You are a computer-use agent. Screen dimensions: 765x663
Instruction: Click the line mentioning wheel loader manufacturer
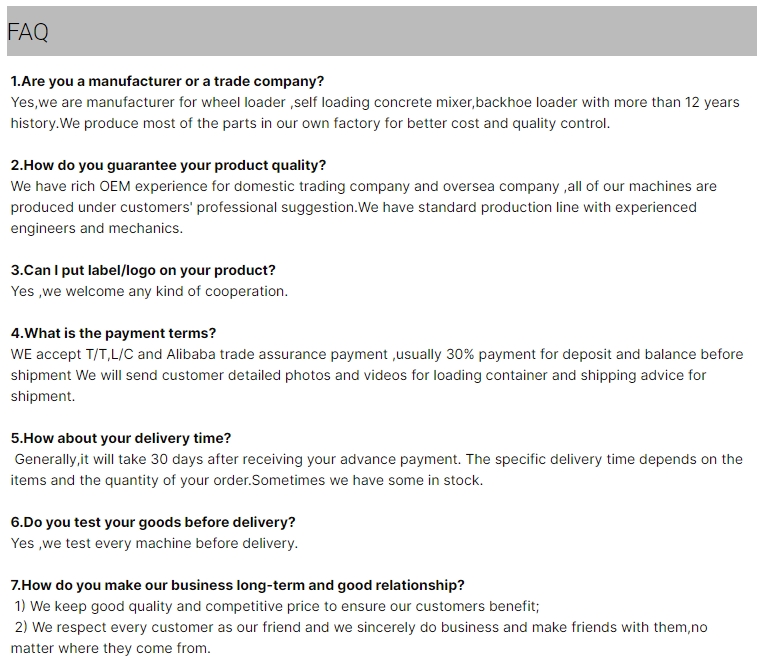point(375,102)
